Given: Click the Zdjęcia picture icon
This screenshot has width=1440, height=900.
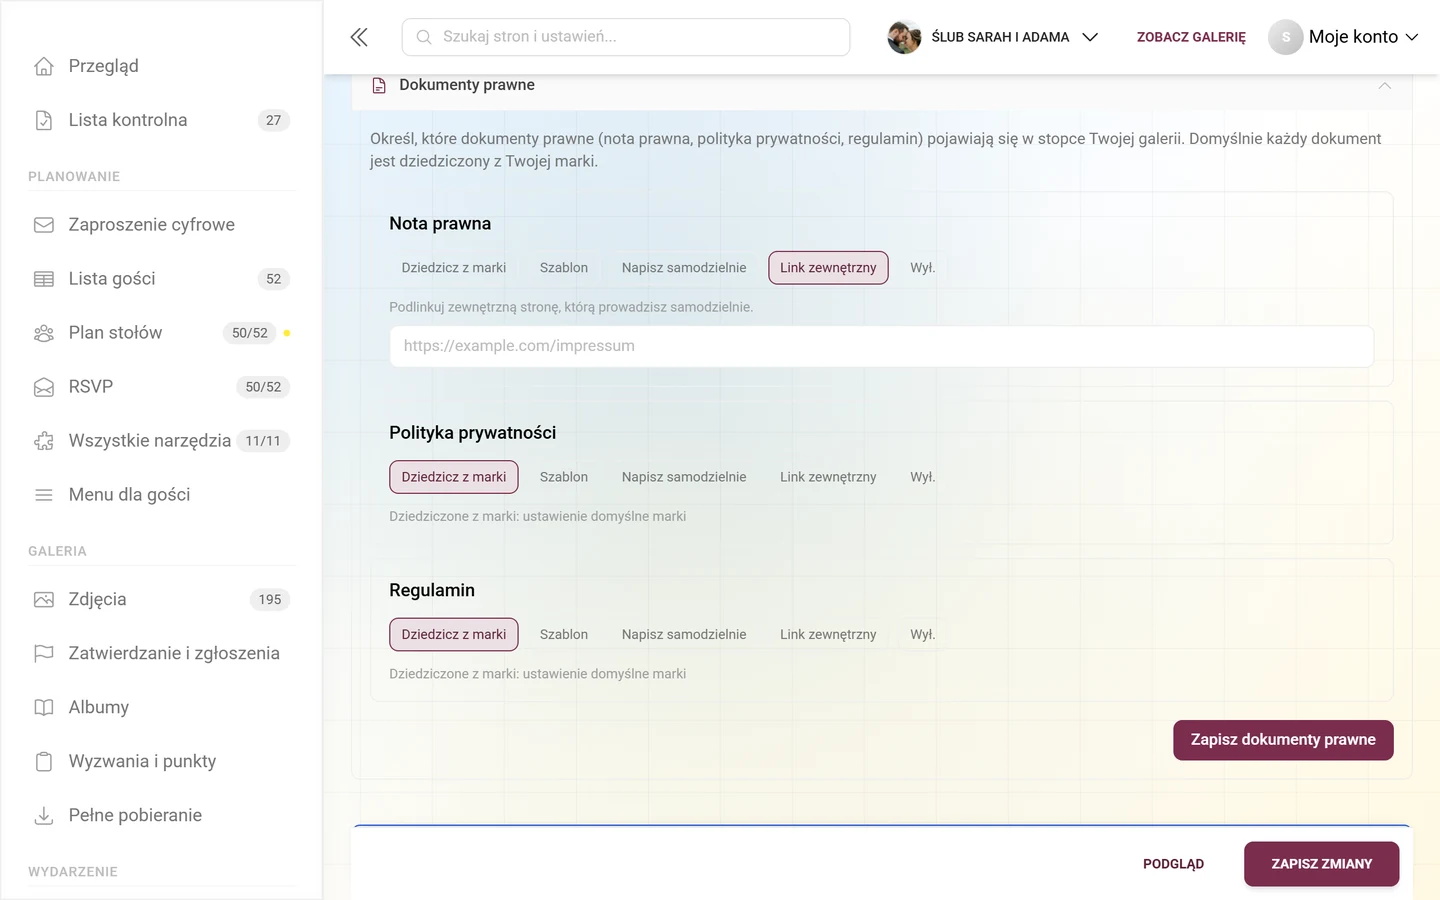Looking at the screenshot, I should (44, 600).
